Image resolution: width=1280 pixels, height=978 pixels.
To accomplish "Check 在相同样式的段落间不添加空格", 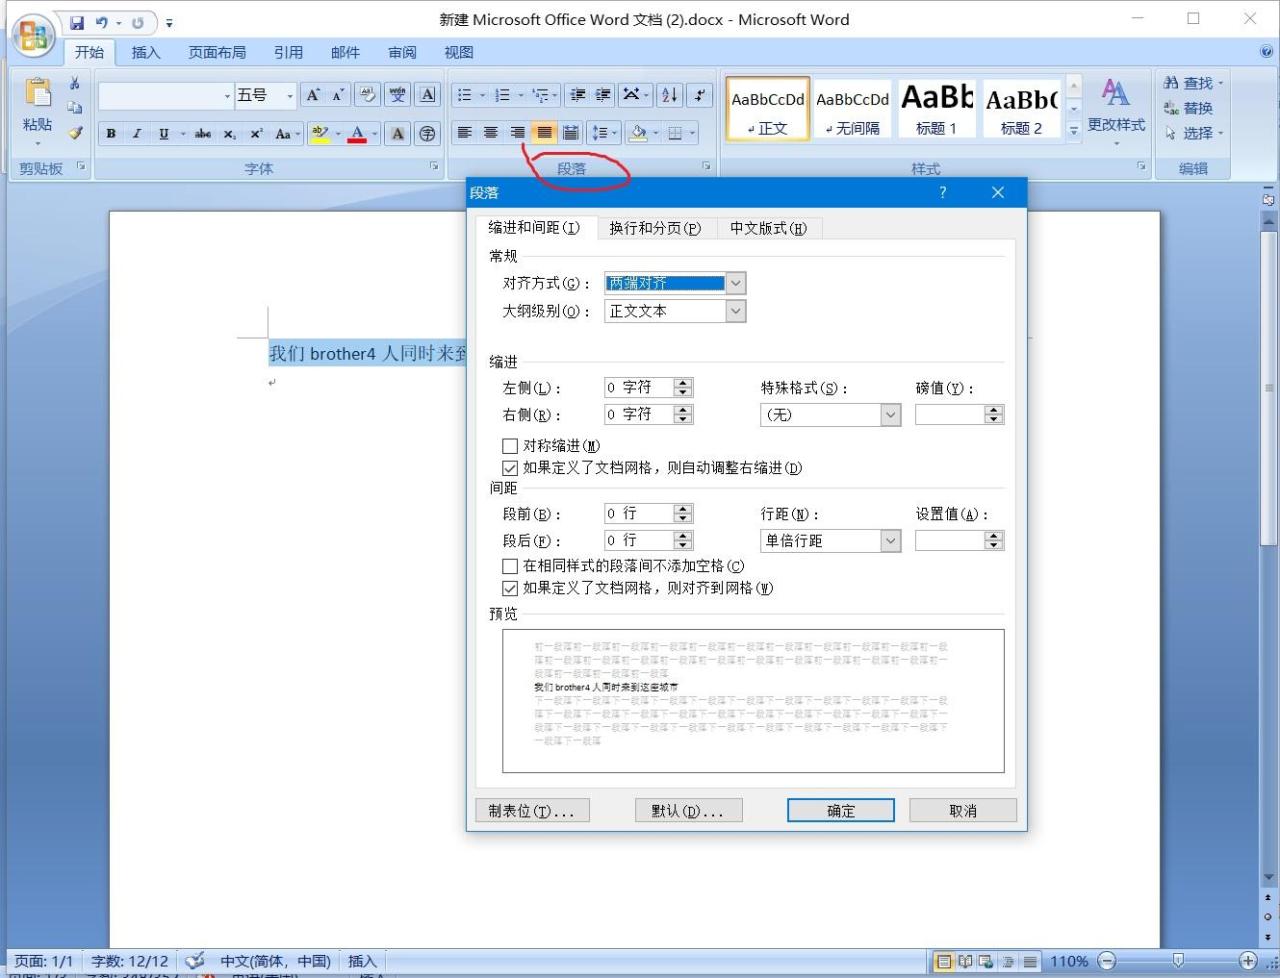I will pos(510,566).
